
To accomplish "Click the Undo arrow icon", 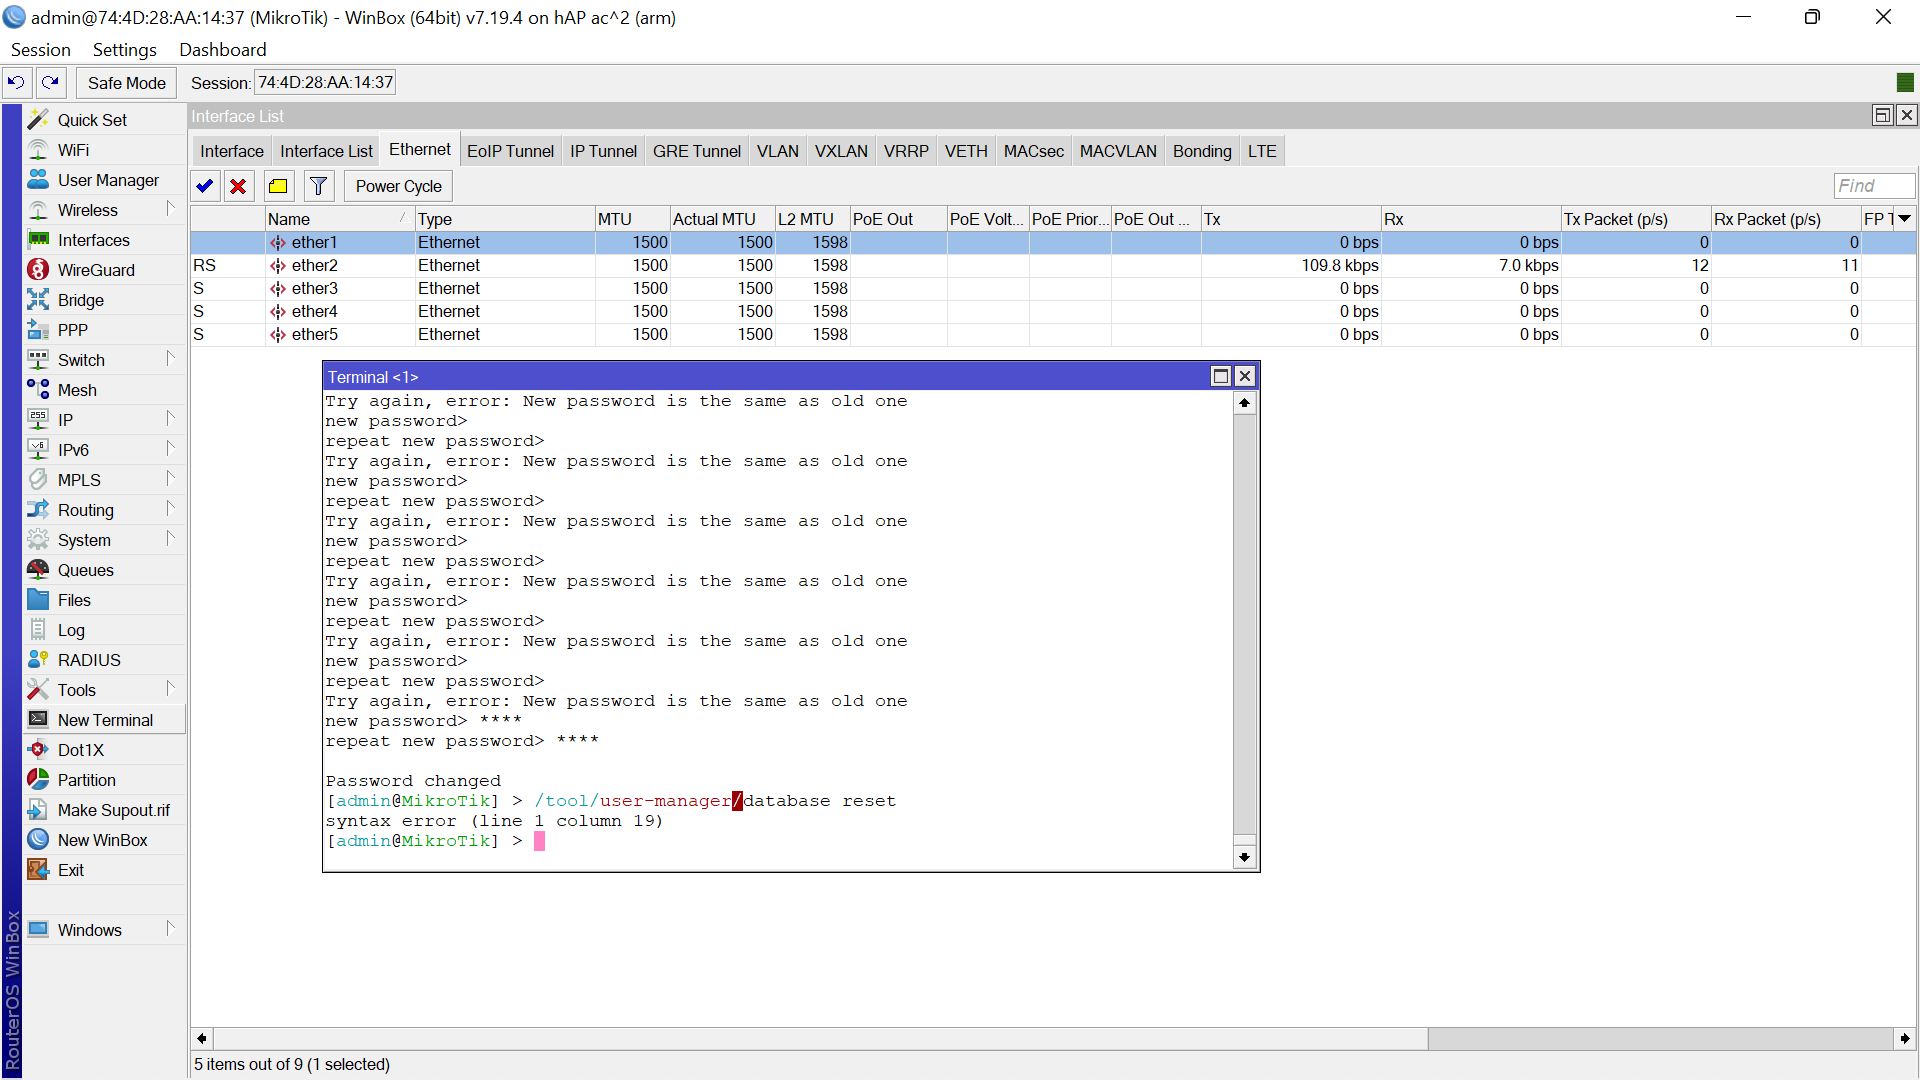I will 17,82.
